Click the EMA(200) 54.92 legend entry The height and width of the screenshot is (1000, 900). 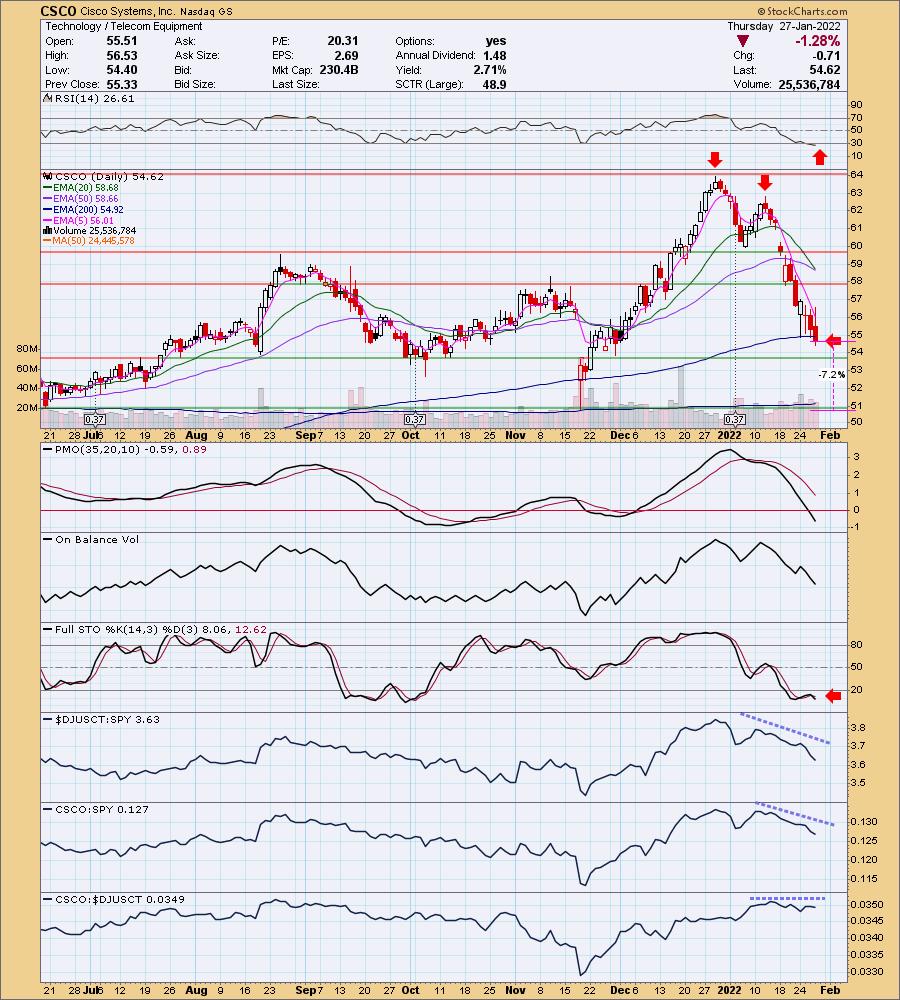(x=84, y=209)
